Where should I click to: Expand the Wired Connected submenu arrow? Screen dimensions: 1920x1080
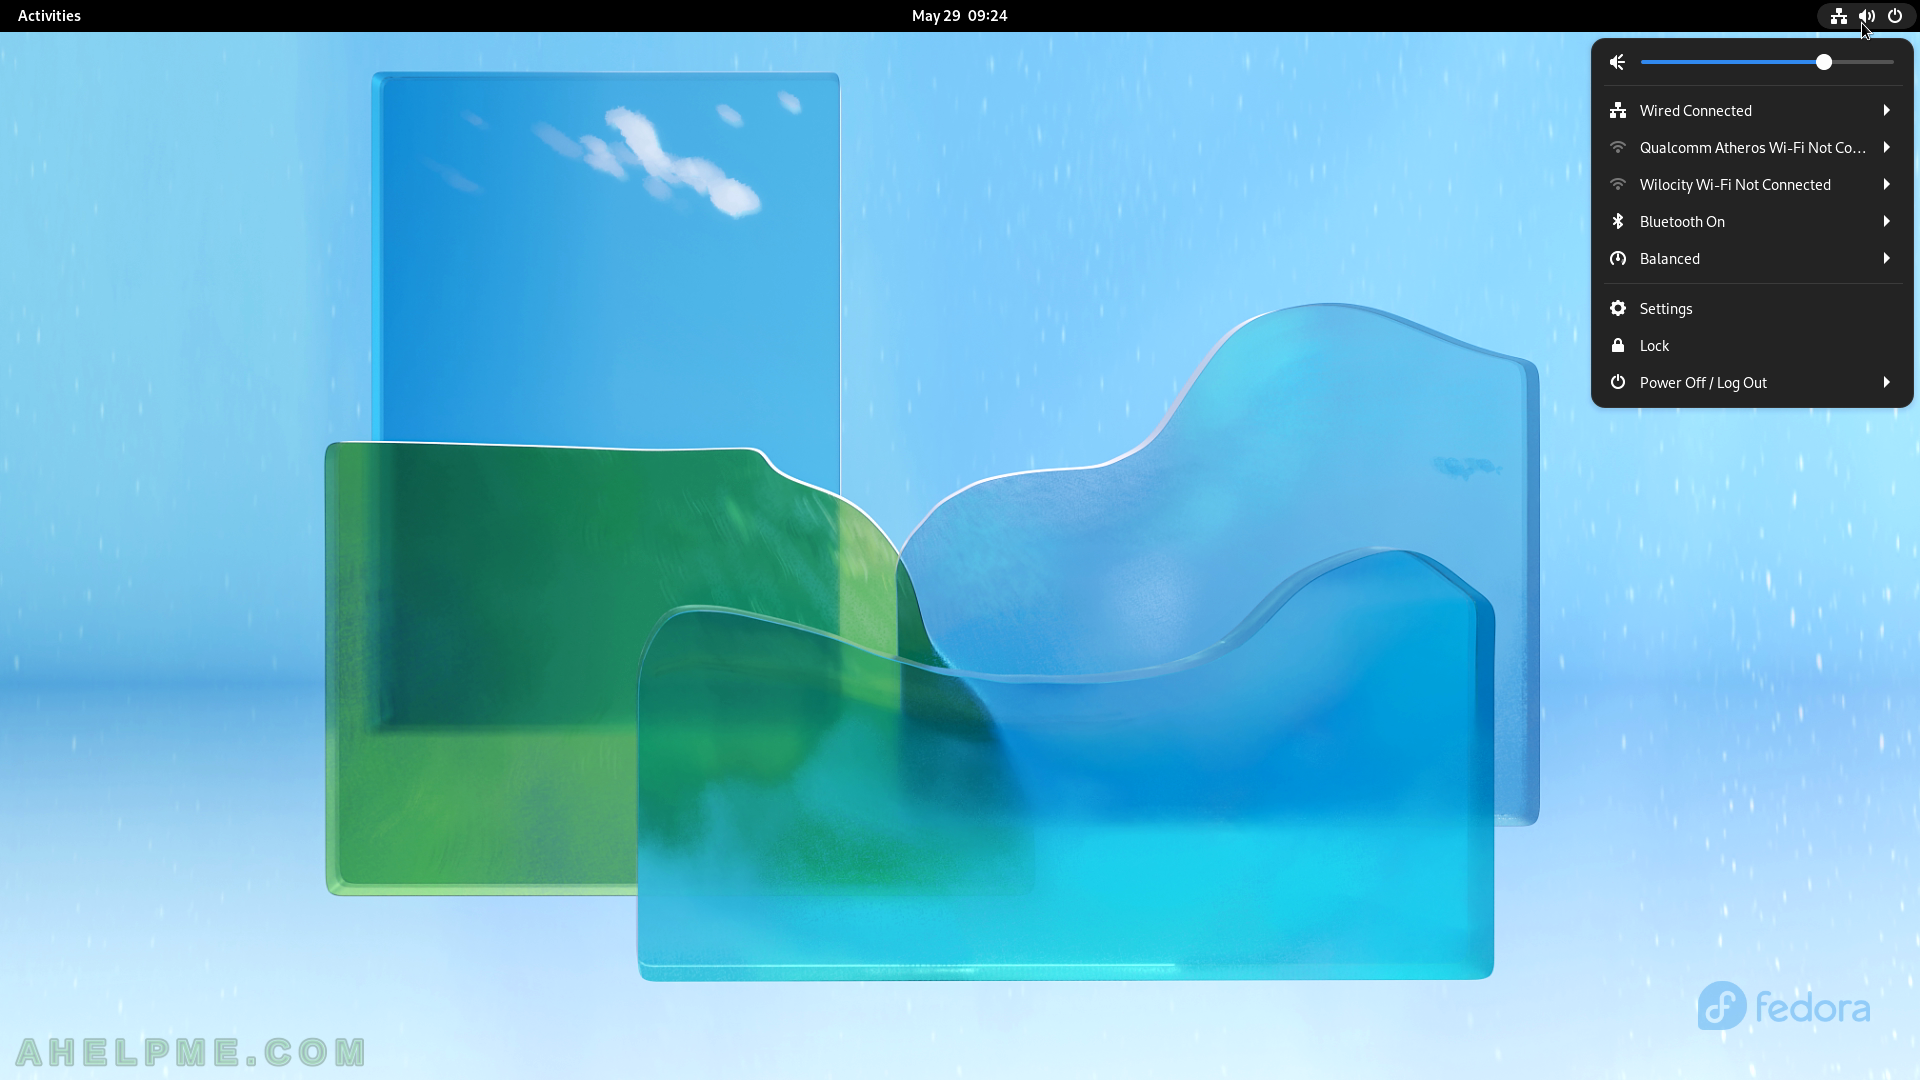coord(1886,110)
